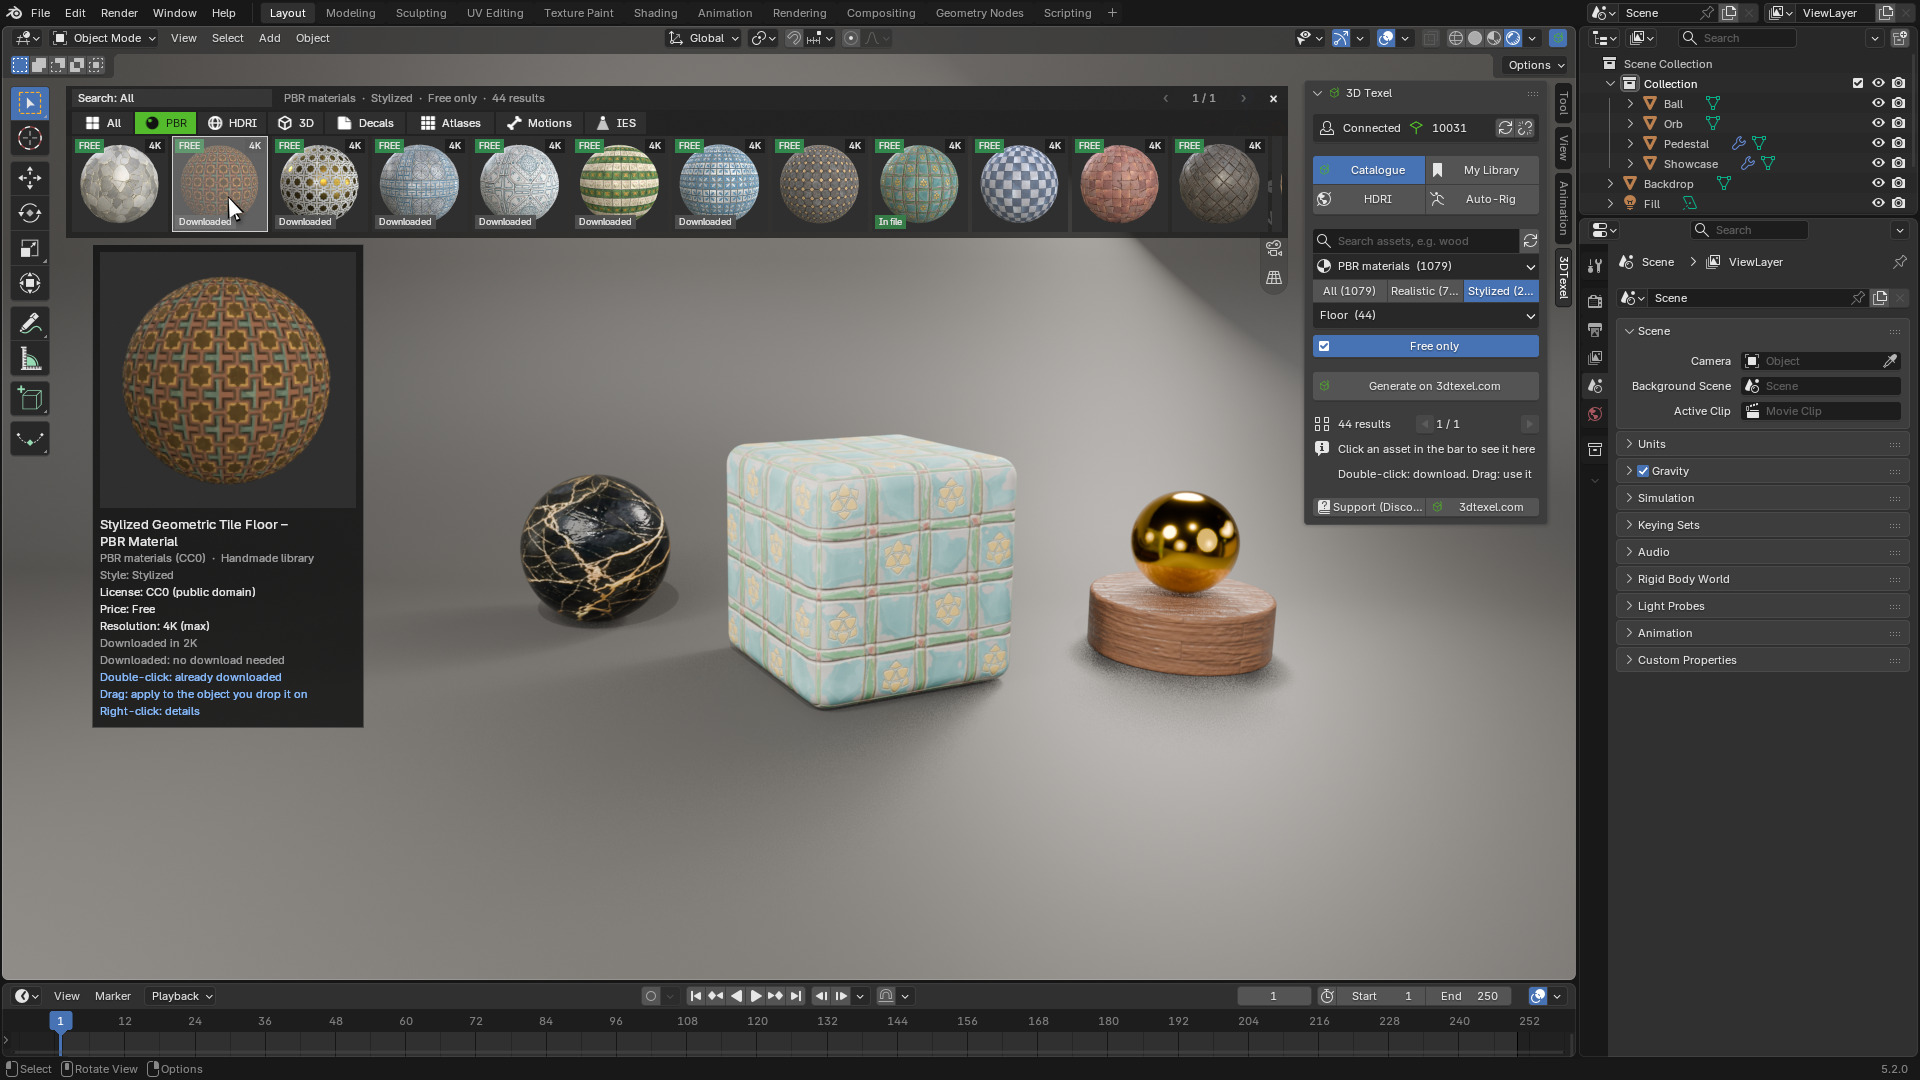Click the Search assets input field
1920x1080 pixels.
1416,241
